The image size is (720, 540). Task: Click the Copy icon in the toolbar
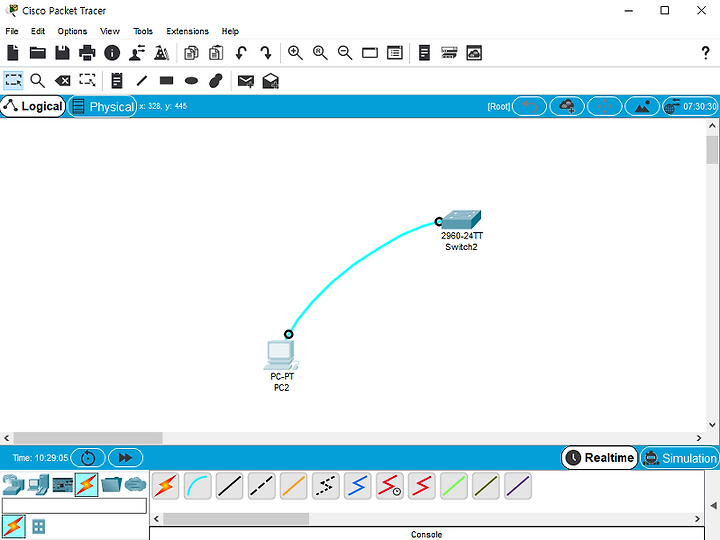tap(191, 53)
